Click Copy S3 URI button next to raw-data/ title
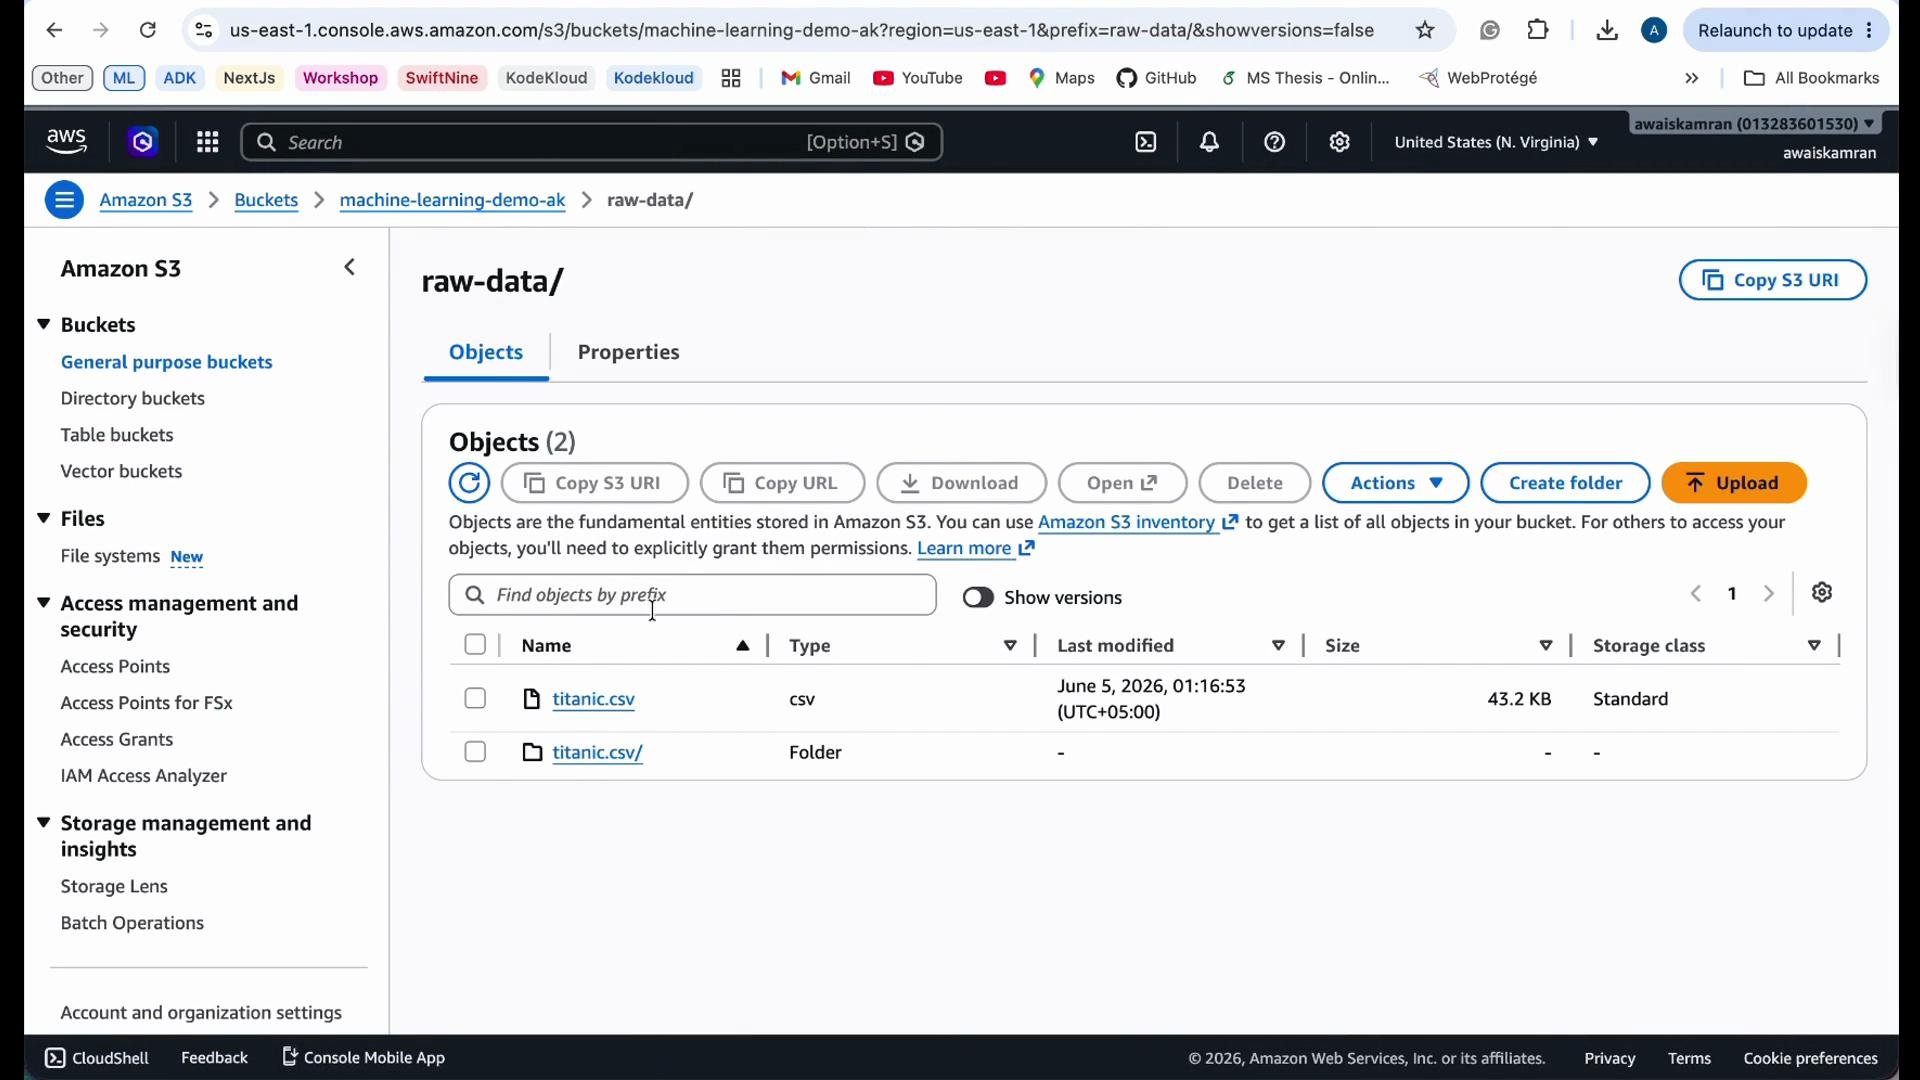 1773,281
